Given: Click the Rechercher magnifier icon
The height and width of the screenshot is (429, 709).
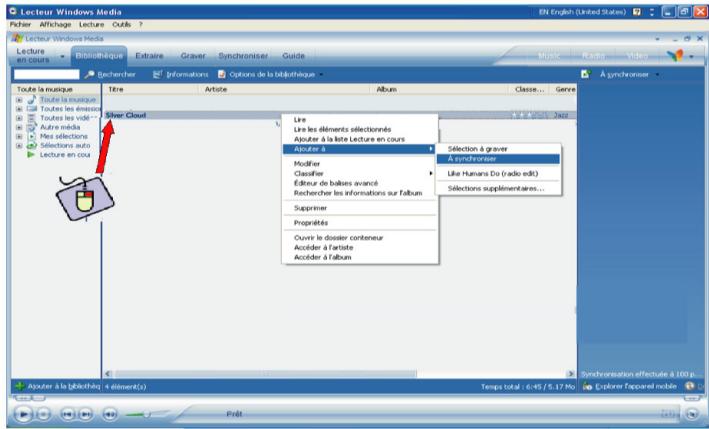Looking at the screenshot, I should click(90, 75).
